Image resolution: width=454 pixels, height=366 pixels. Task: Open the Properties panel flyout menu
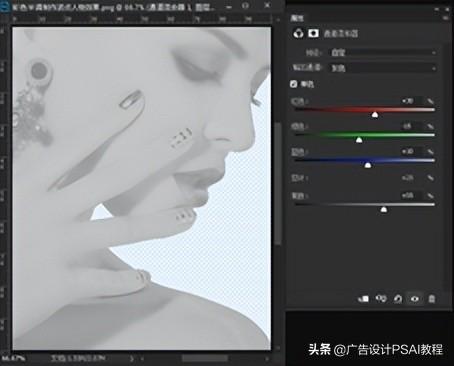pyautogui.click(x=446, y=18)
